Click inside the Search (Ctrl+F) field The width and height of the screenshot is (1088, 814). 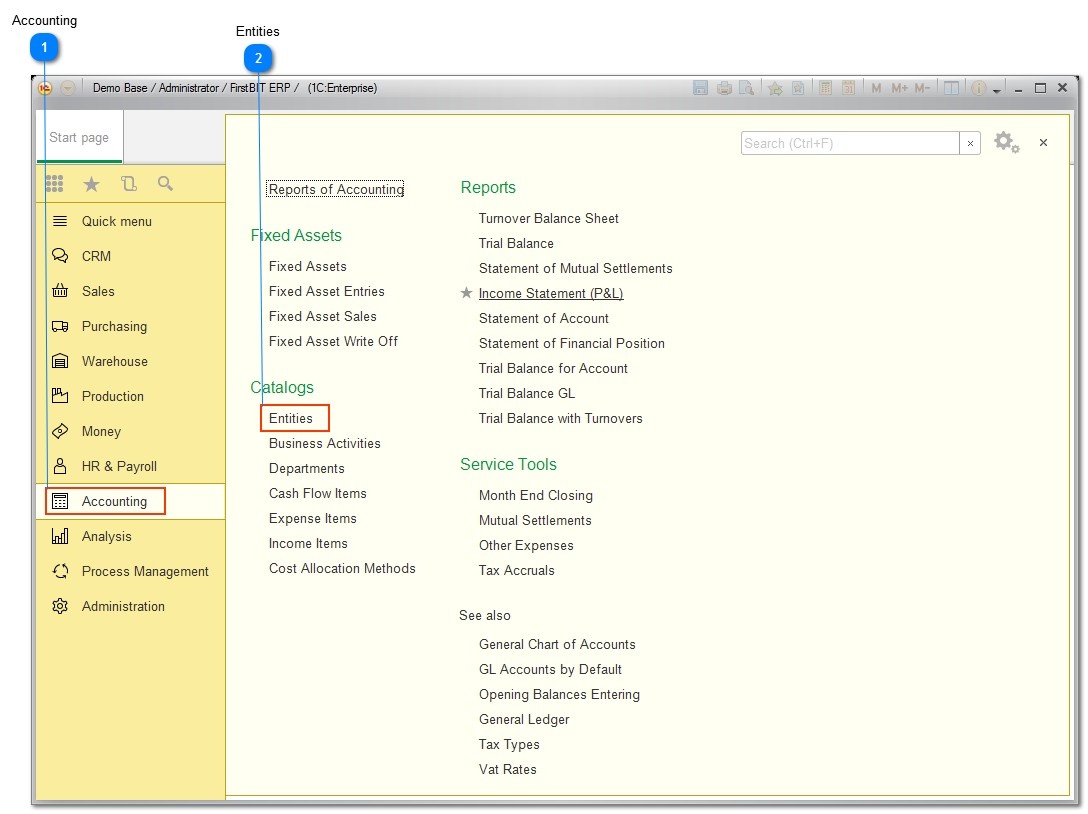(x=850, y=143)
